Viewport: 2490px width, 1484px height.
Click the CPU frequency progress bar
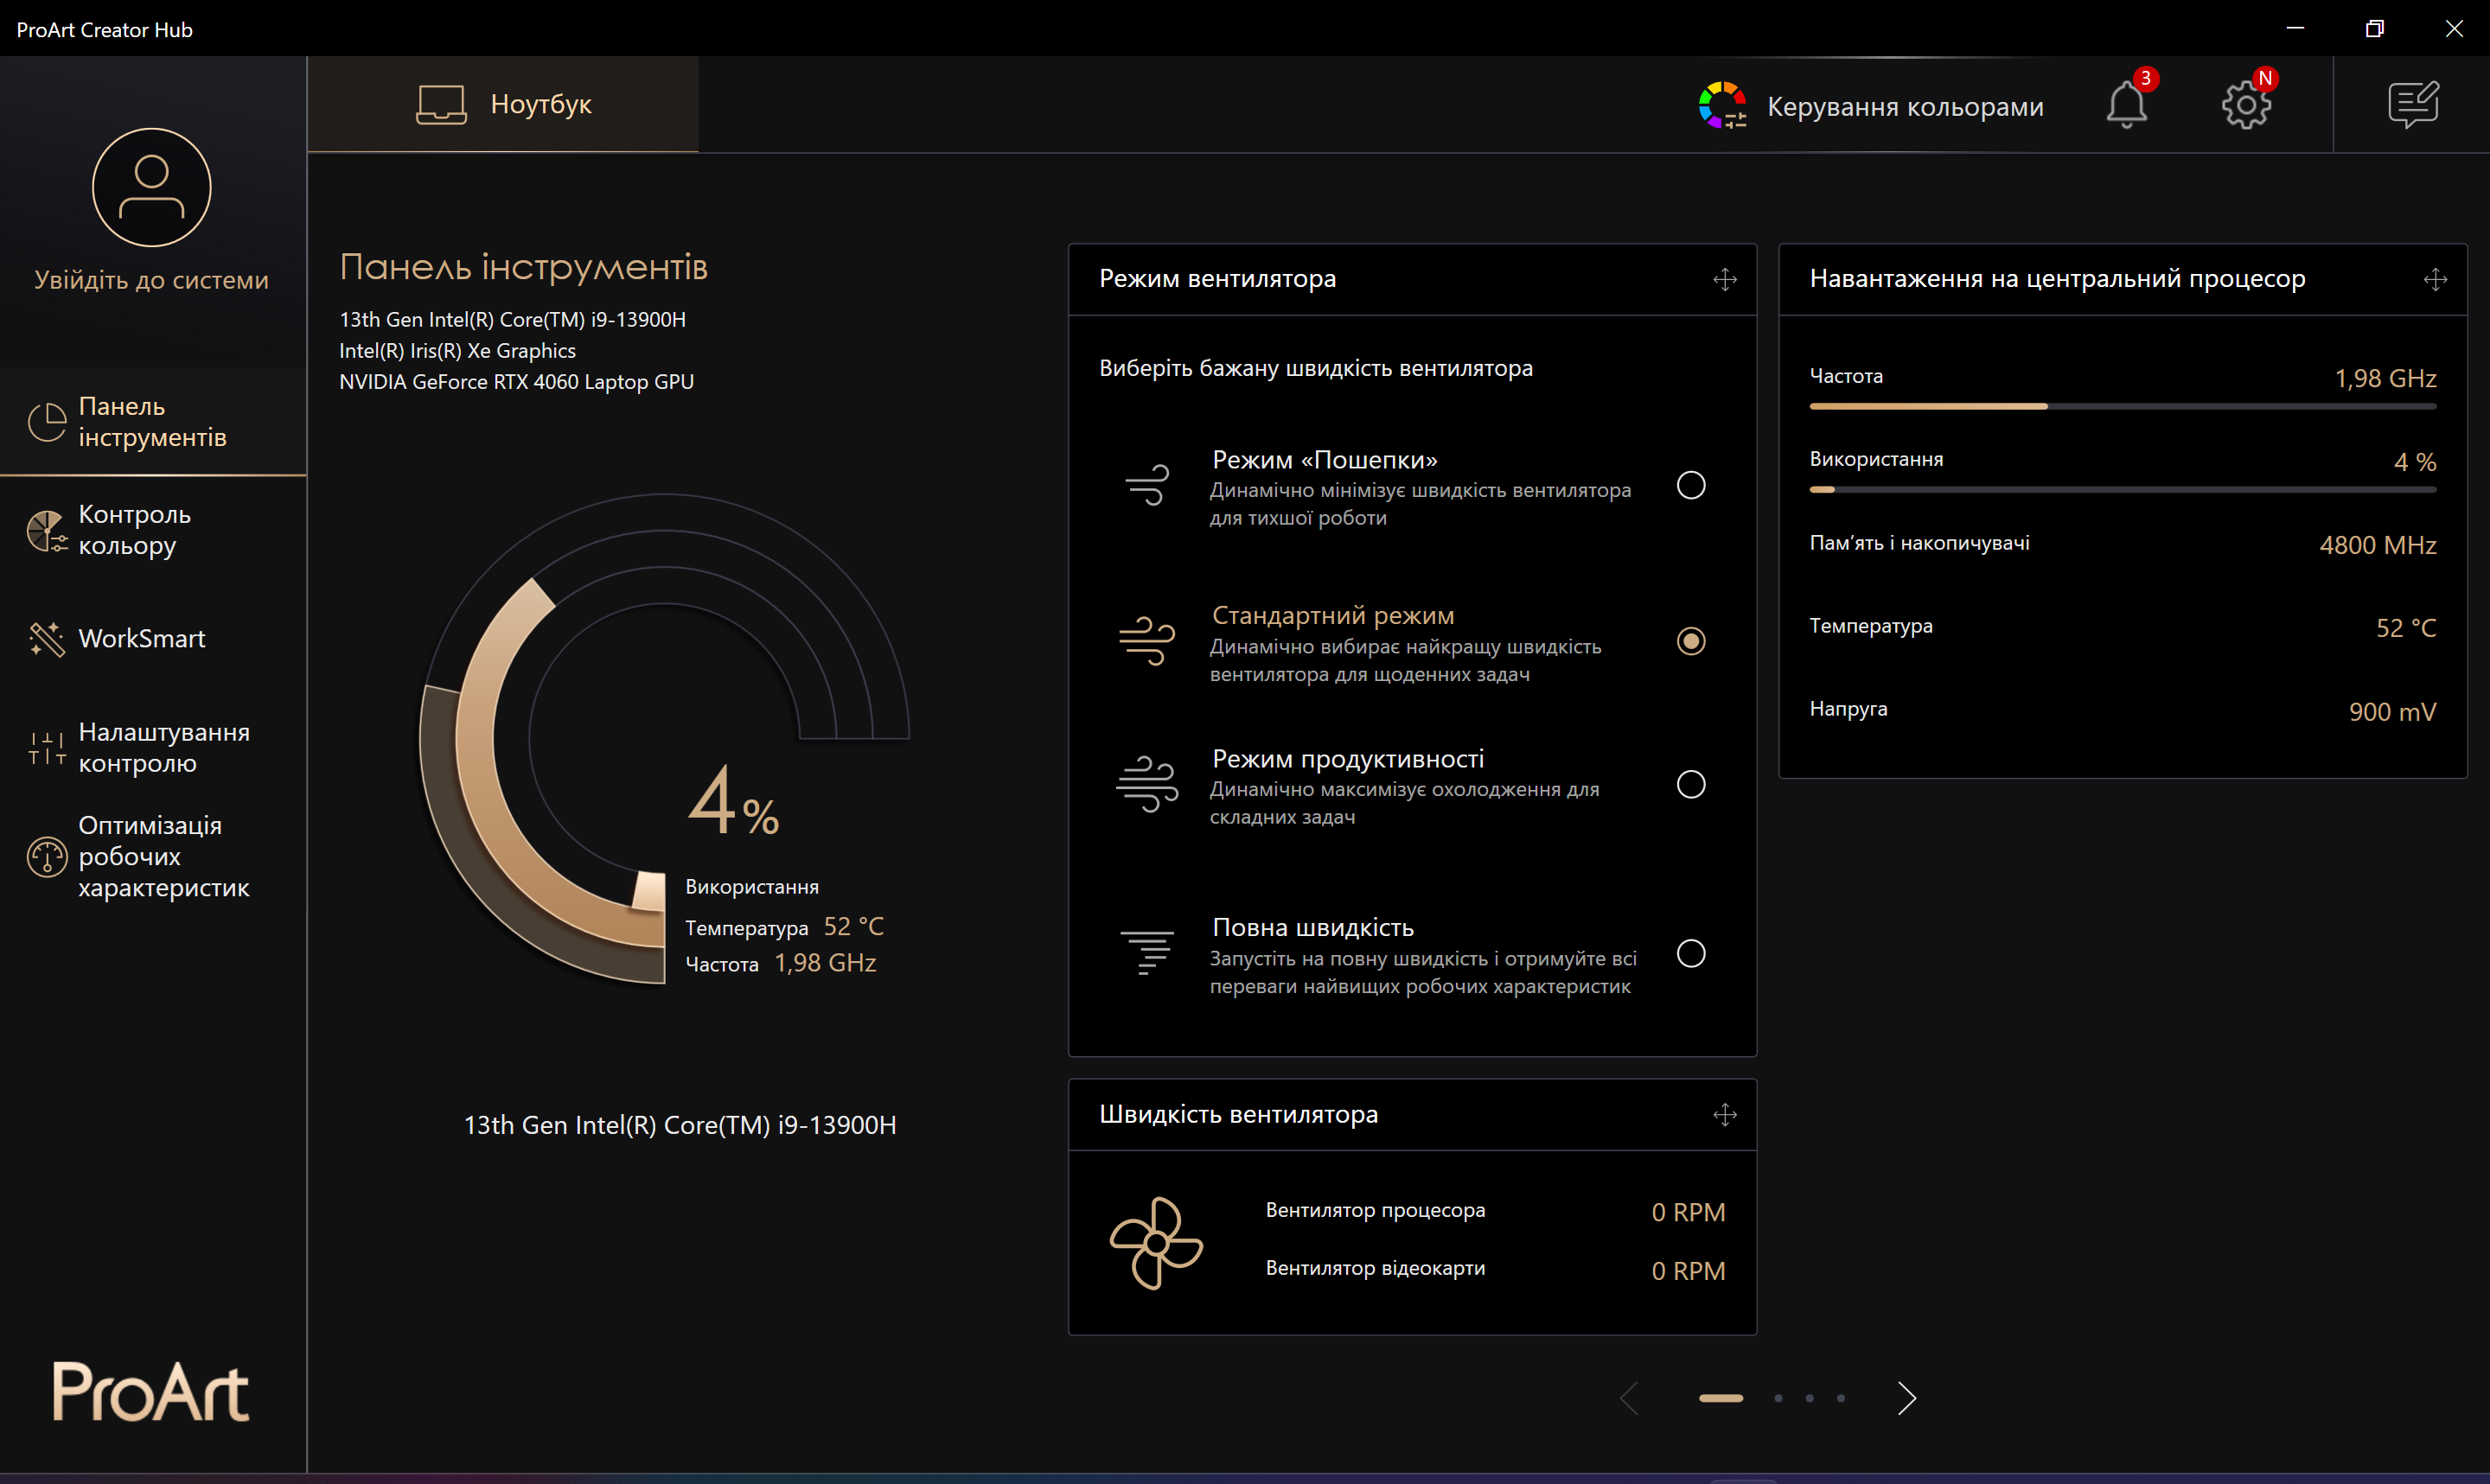2122,407
